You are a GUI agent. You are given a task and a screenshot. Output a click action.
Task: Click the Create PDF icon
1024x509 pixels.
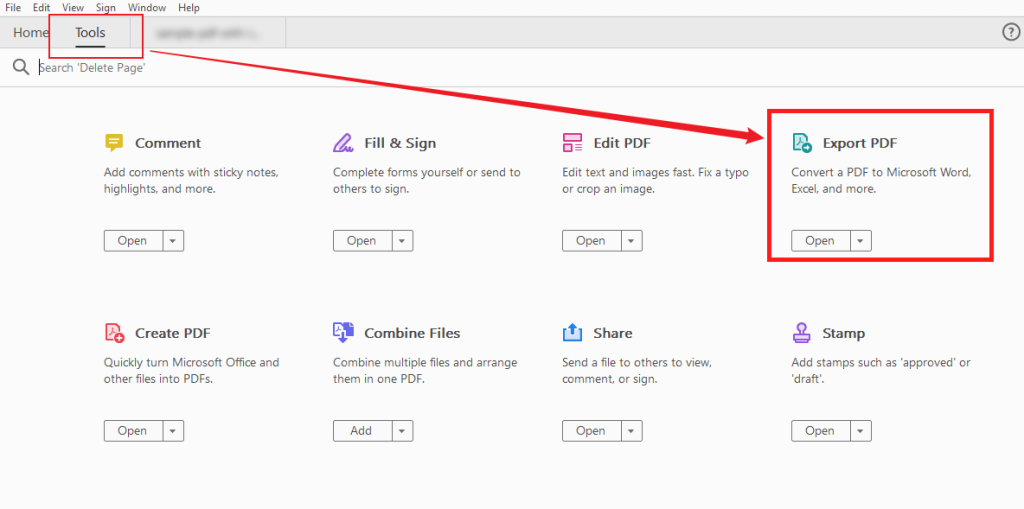tap(114, 333)
